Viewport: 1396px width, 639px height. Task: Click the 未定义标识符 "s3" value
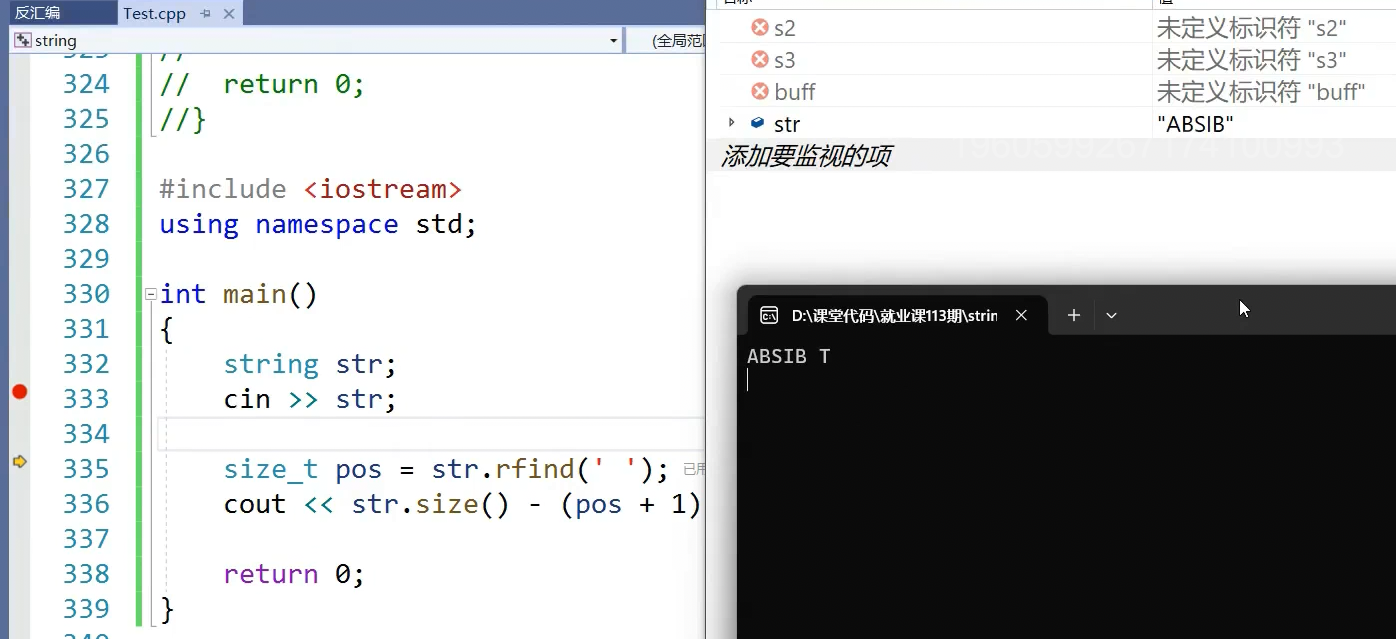tap(1252, 60)
